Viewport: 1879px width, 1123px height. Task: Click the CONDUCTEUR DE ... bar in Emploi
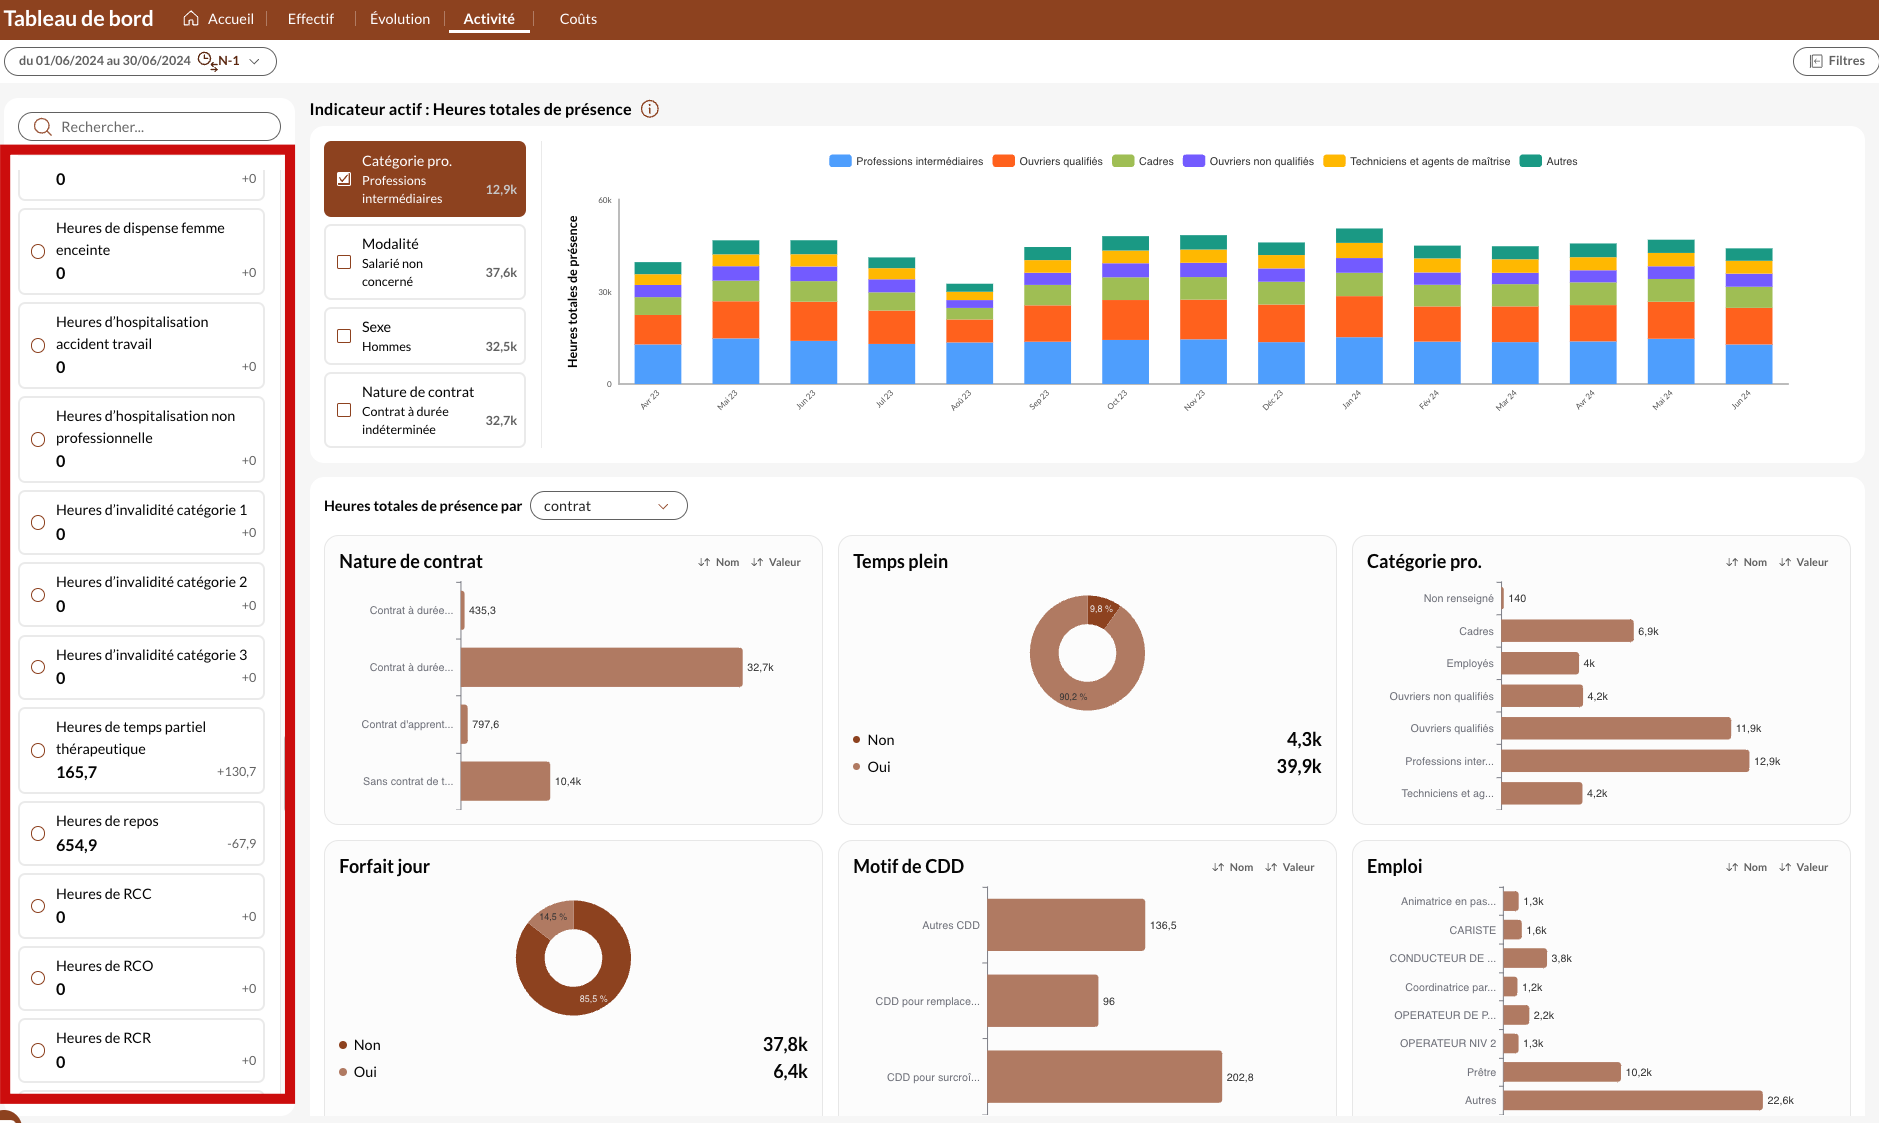click(x=1525, y=958)
